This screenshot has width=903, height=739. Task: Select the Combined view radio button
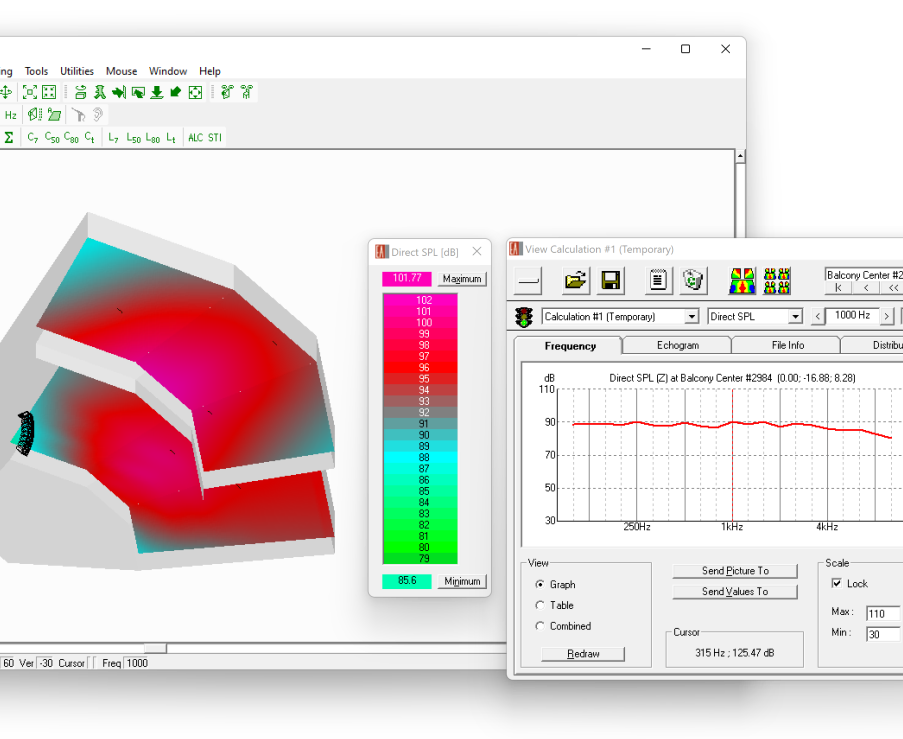tap(541, 626)
